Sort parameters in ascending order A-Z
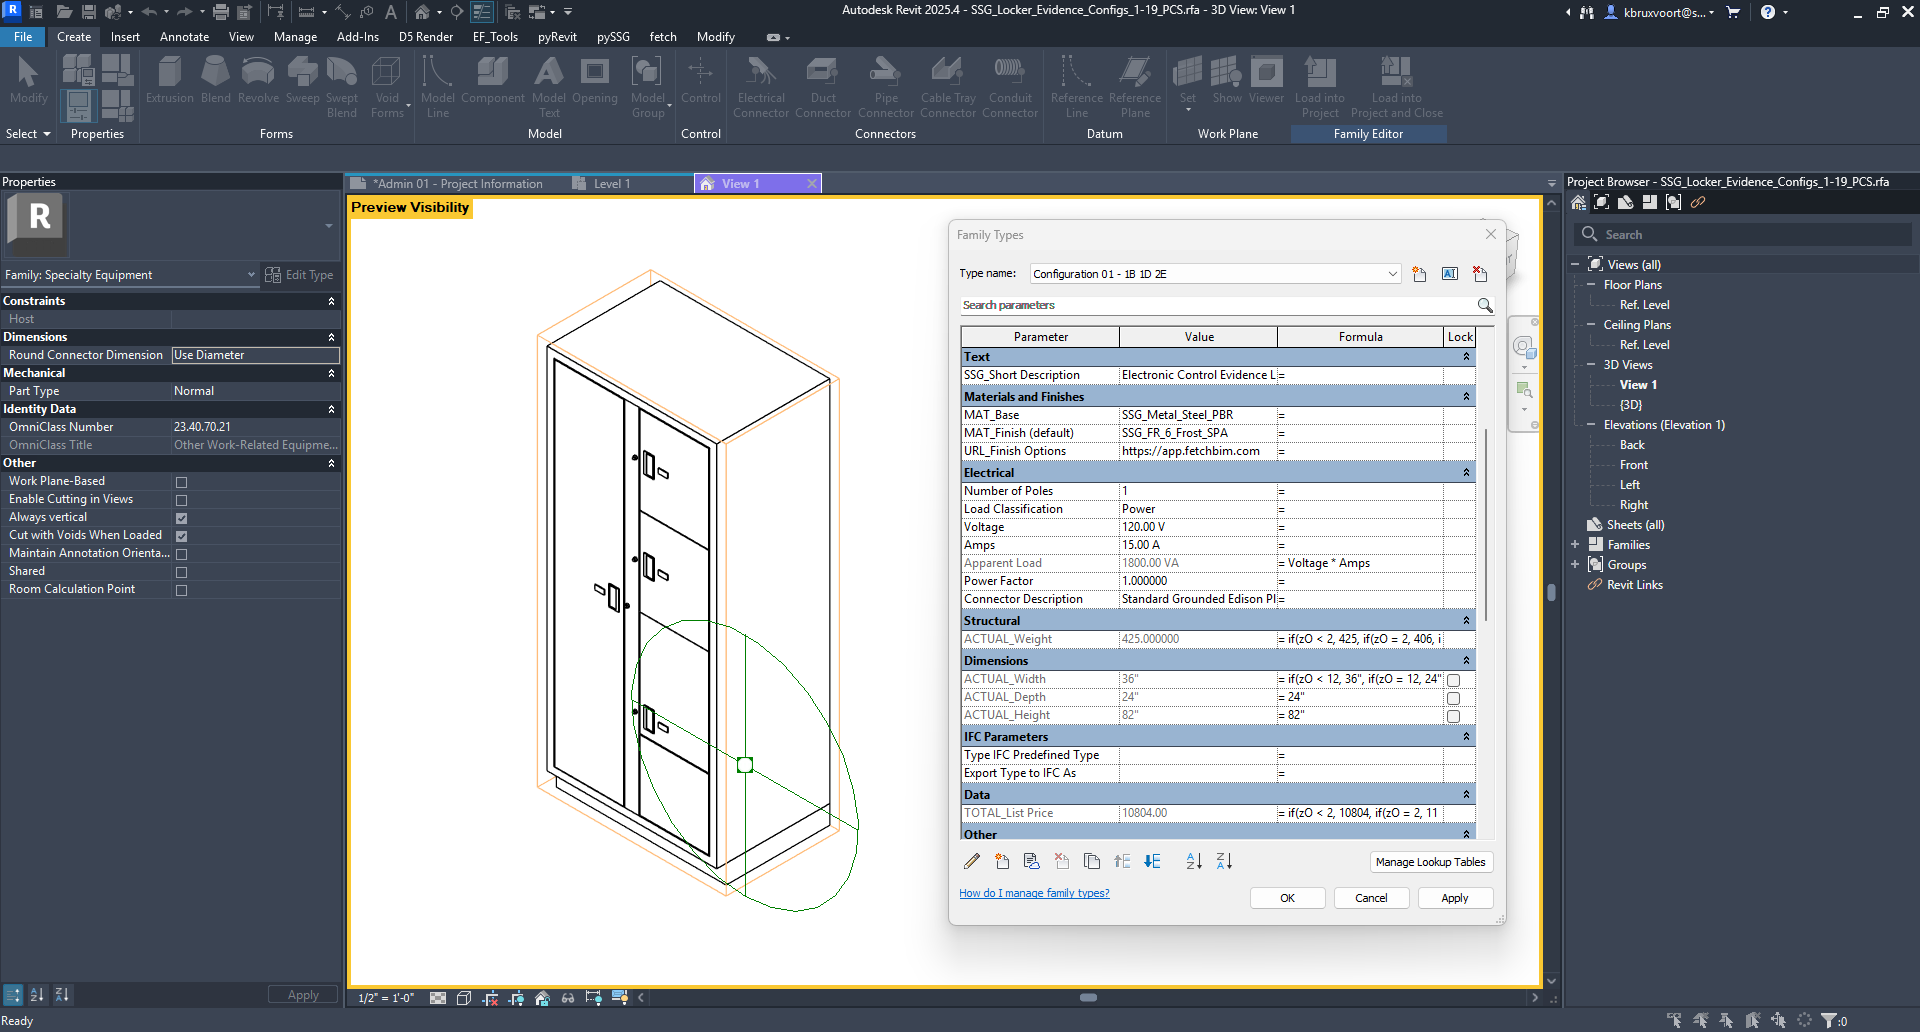Viewport: 1920px width, 1032px height. tap(1194, 861)
